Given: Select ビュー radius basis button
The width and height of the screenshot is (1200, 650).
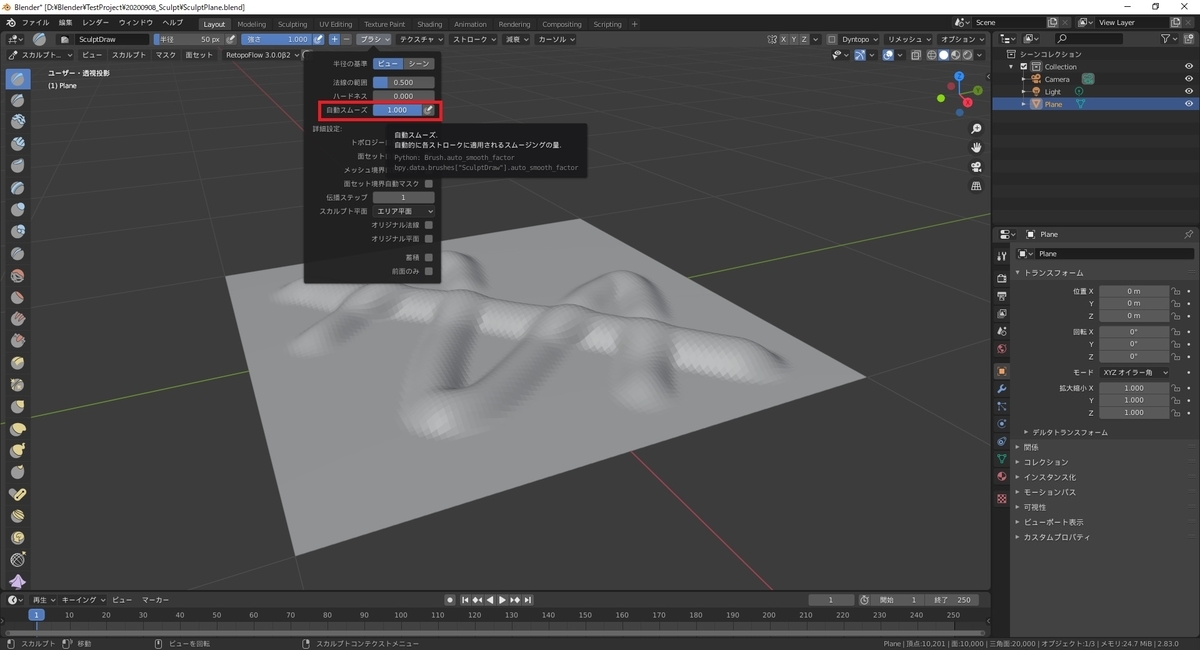Looking at the screenshot, I should [x=388, y=63].
